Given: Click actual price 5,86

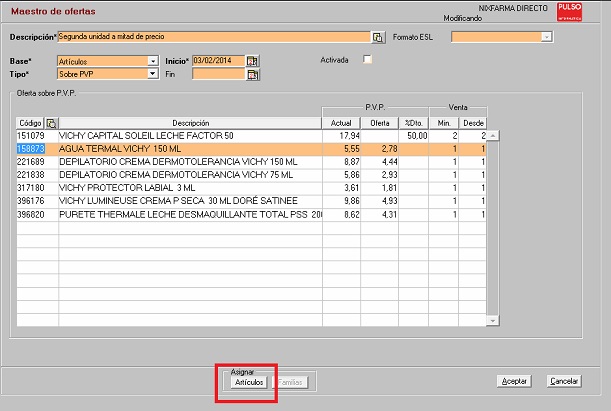Looking at the screenshot, I should tap(352, 175).
